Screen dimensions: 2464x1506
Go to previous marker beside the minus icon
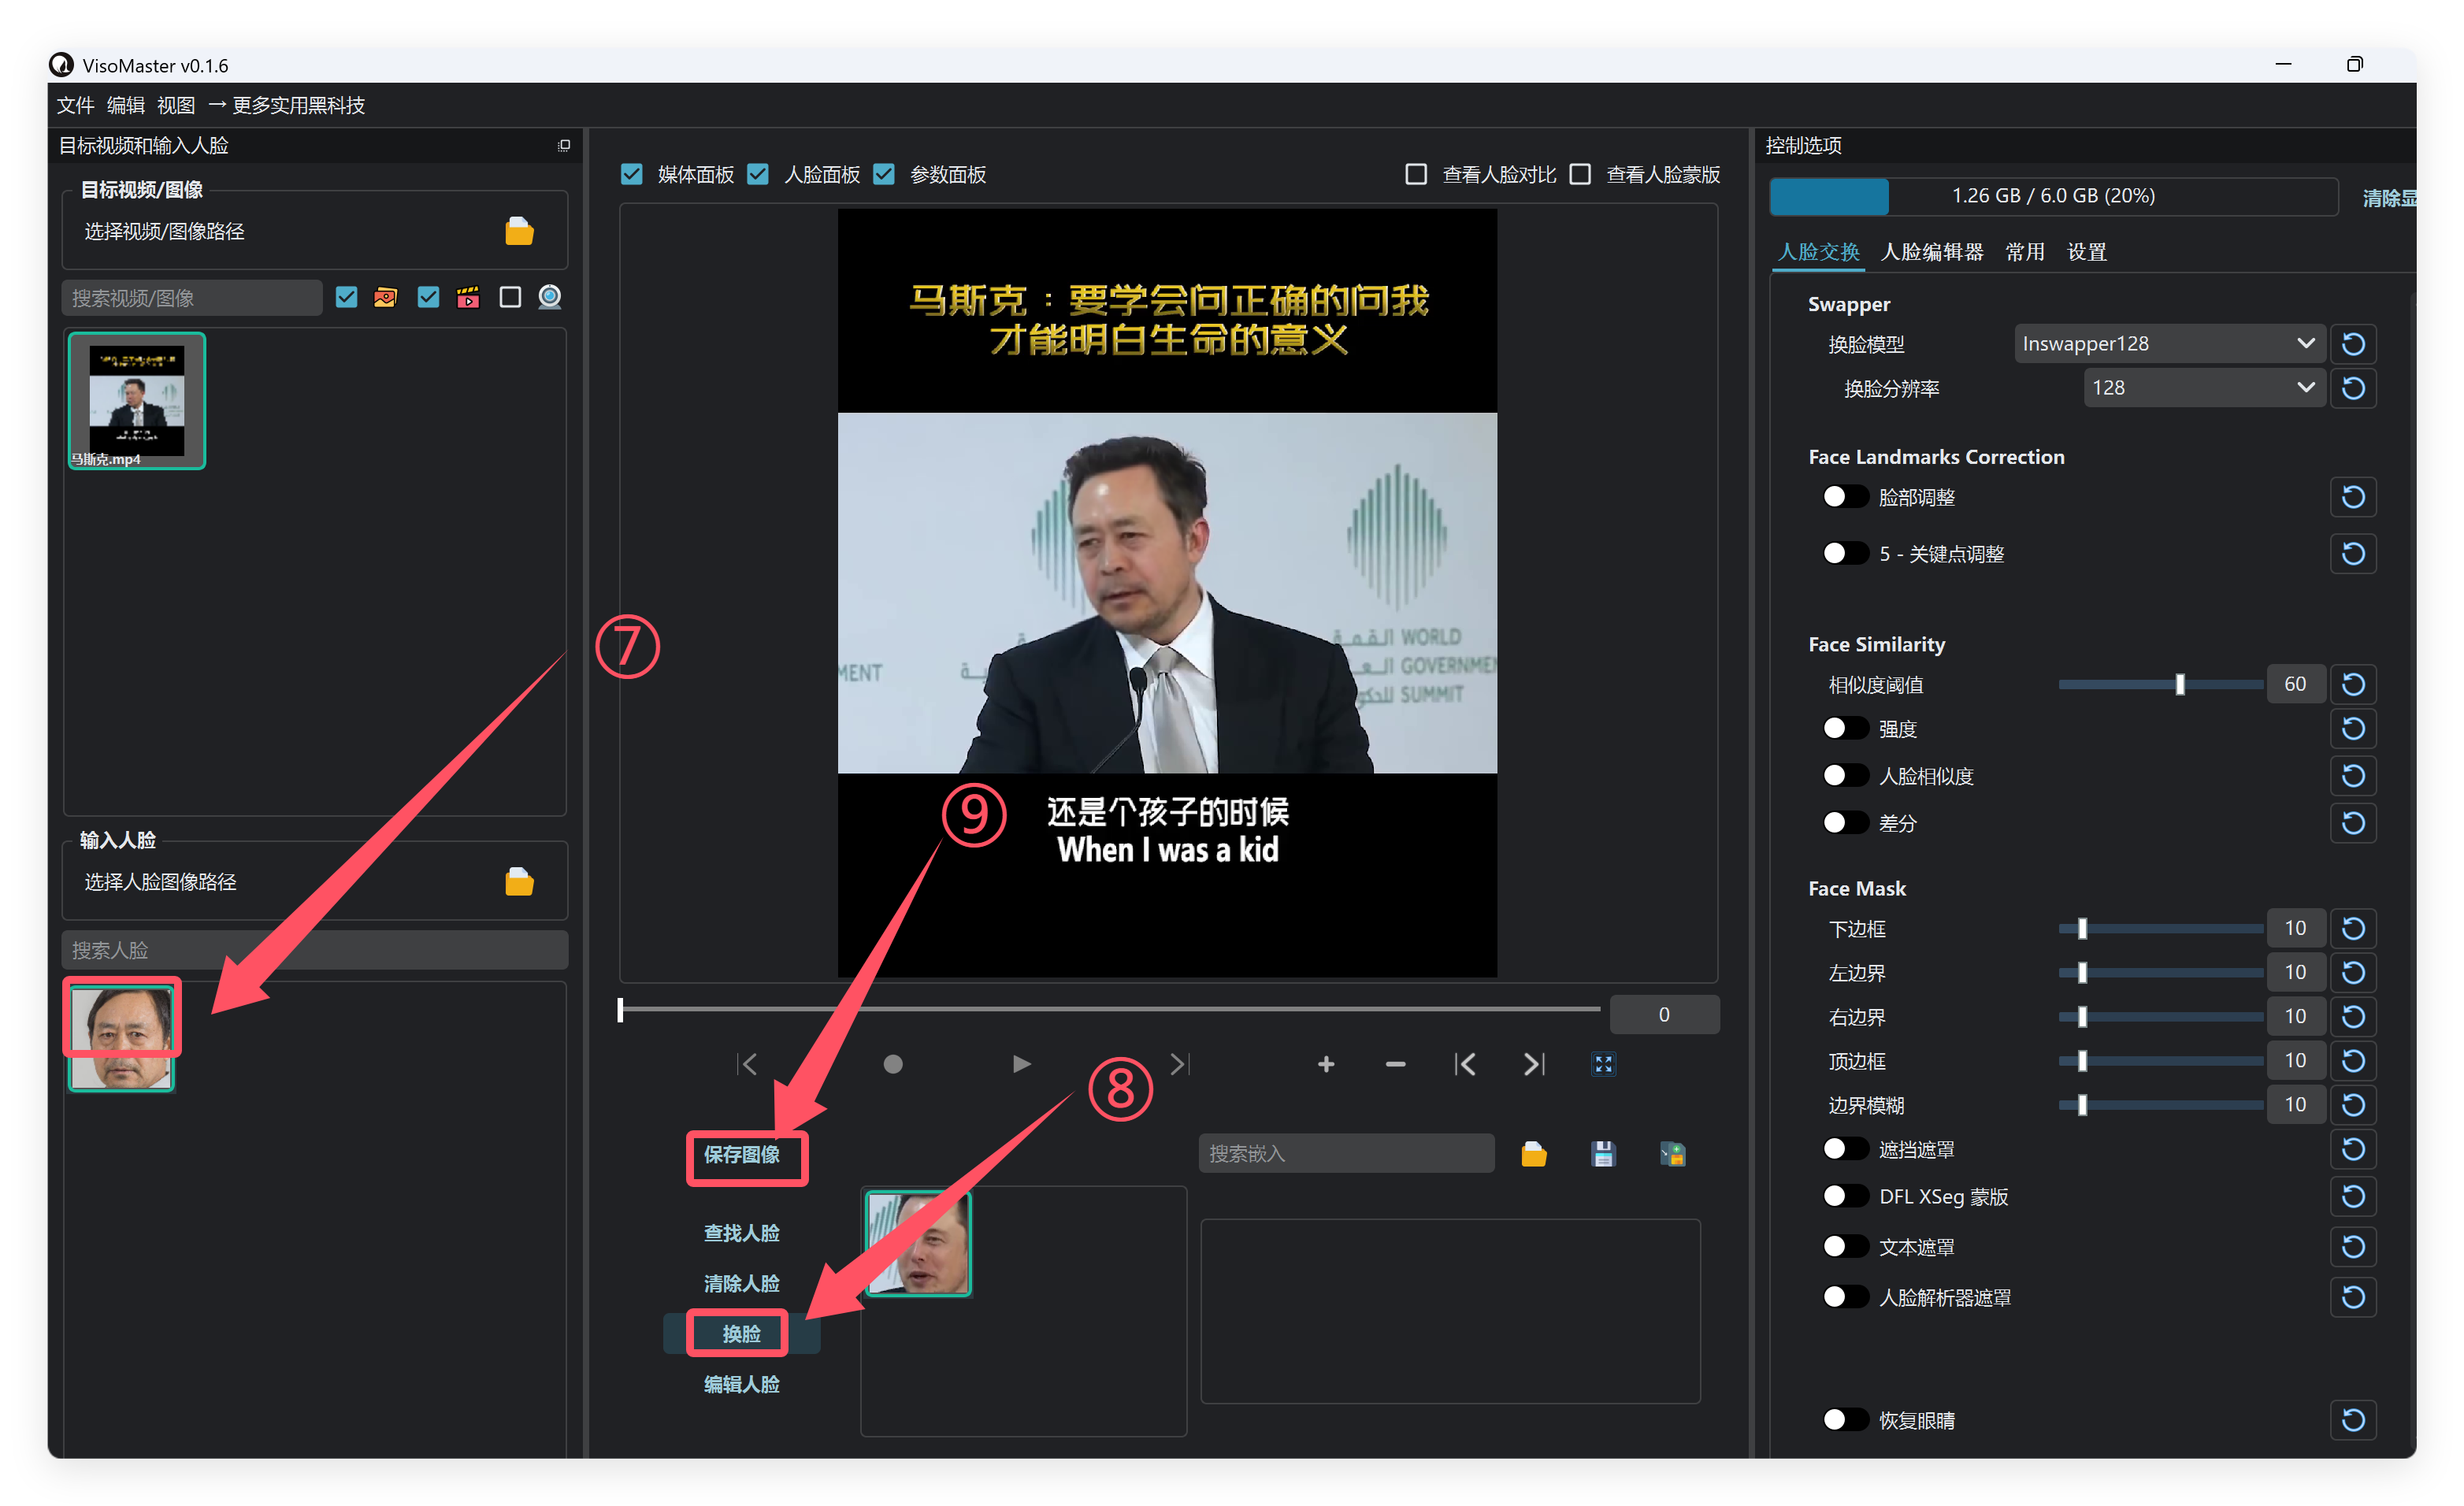tap(1464, 1064)
